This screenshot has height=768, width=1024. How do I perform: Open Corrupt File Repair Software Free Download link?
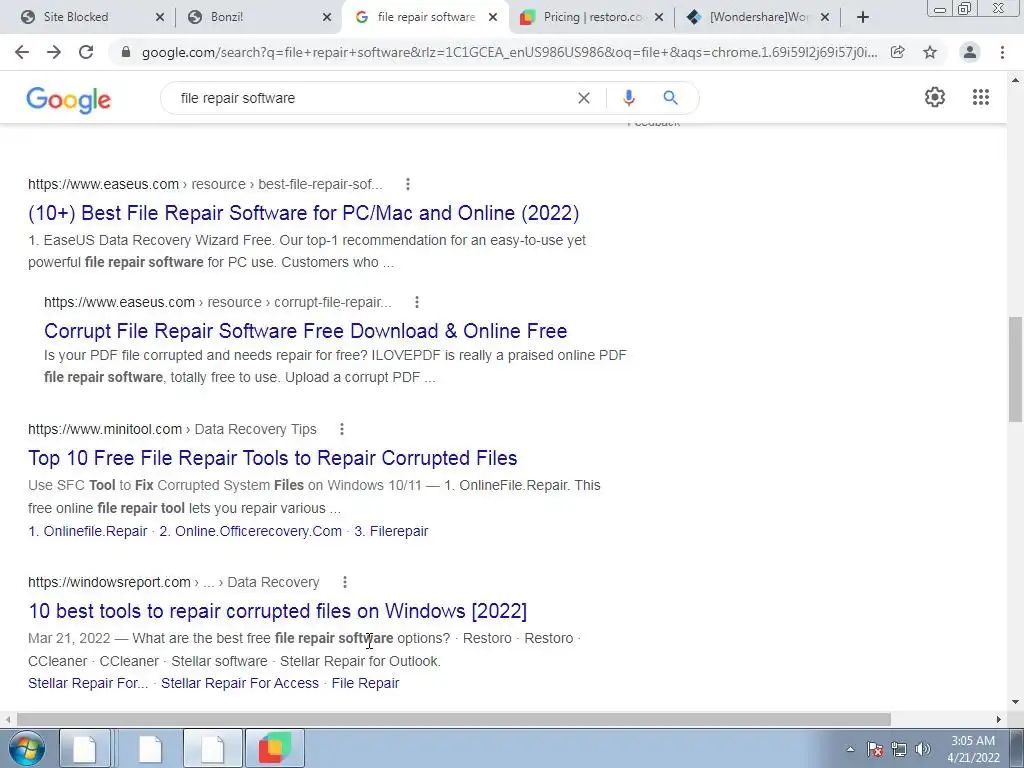click(306, 330)
